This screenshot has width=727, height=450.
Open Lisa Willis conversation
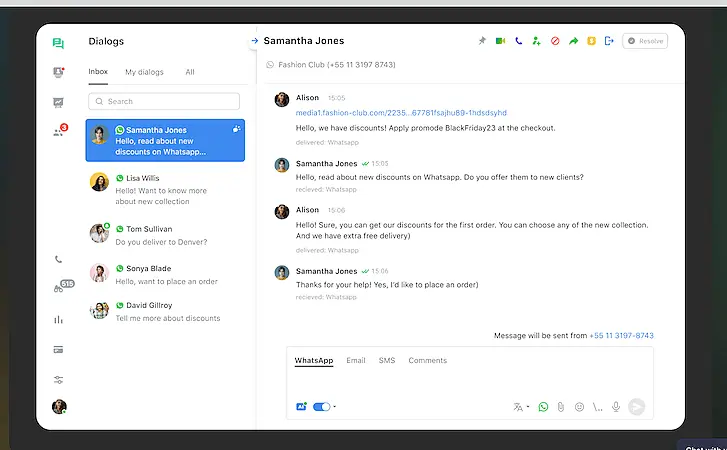[x=165, y=190]
